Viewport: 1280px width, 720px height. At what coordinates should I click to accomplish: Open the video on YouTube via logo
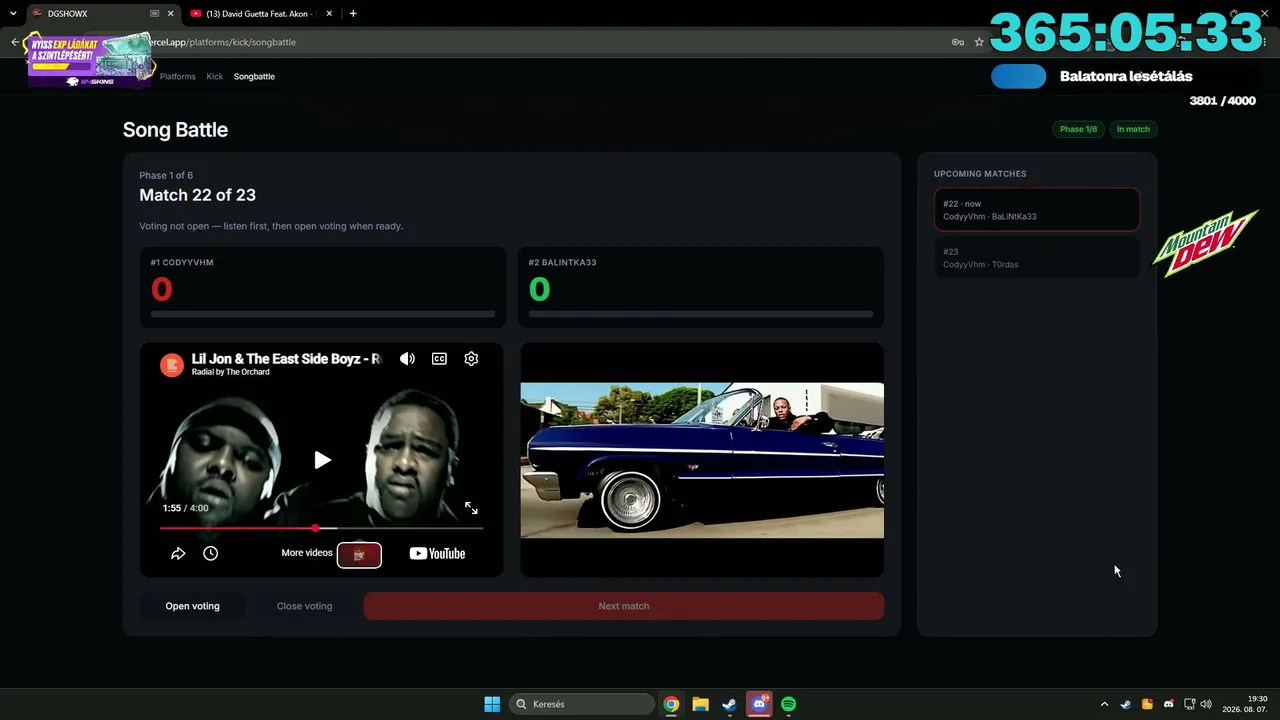[x=437, y=553]
